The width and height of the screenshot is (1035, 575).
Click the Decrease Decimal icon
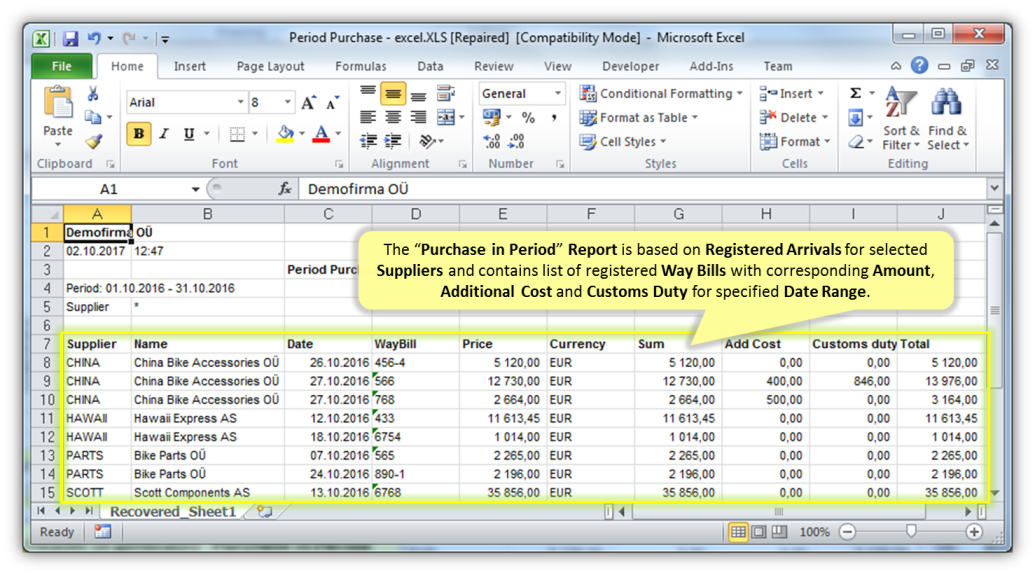(x=517, y=141)
